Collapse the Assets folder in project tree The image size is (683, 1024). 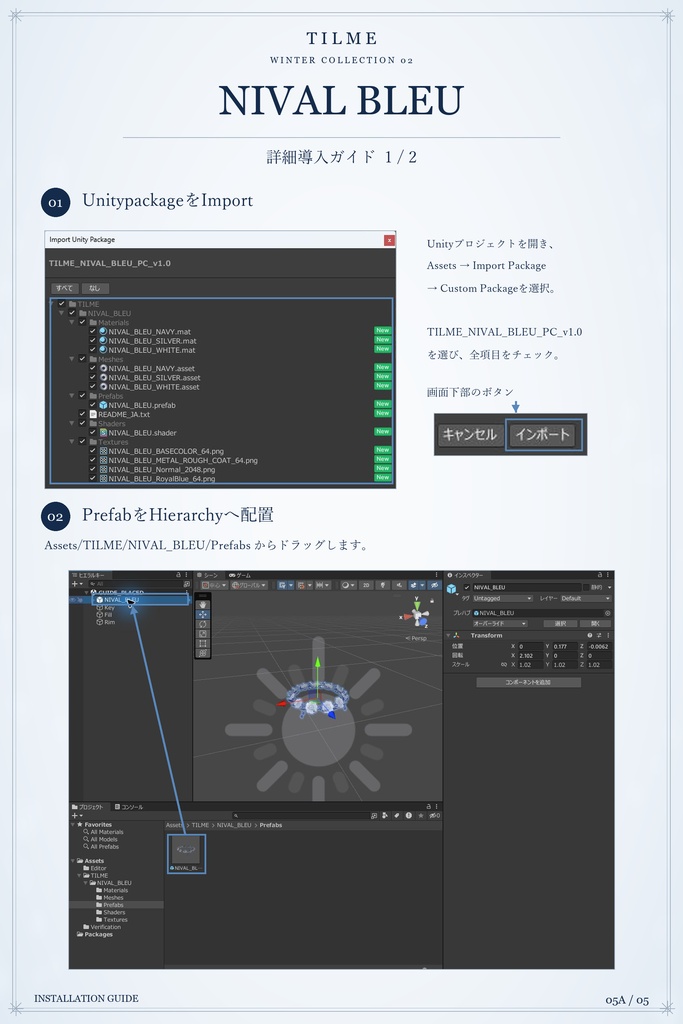(72, 861)
